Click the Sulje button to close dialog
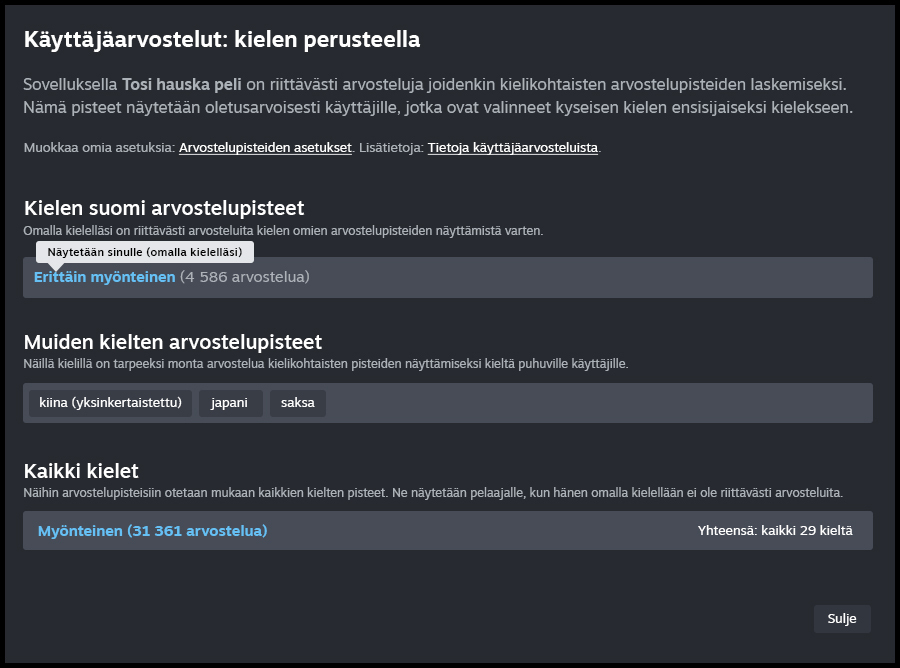The image size is (900, 668). (841, 619)
